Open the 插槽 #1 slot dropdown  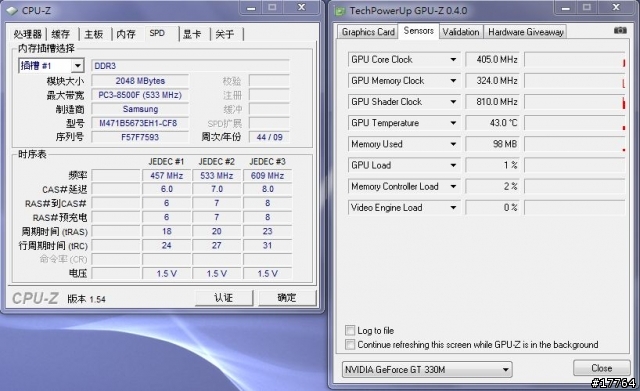[x=77, y=66]
